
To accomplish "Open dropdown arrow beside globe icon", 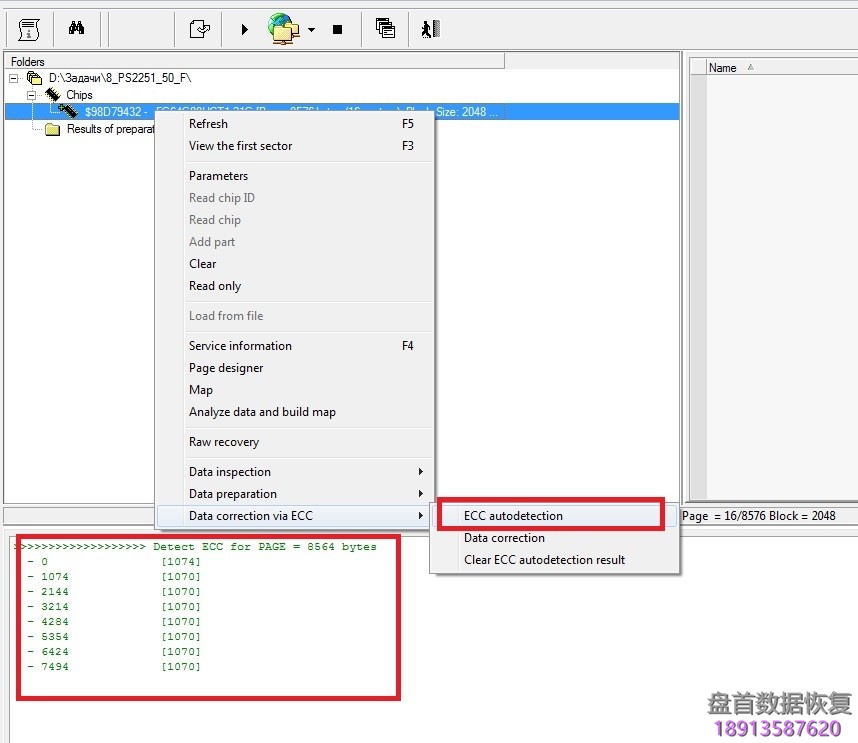I will [311, 30].
